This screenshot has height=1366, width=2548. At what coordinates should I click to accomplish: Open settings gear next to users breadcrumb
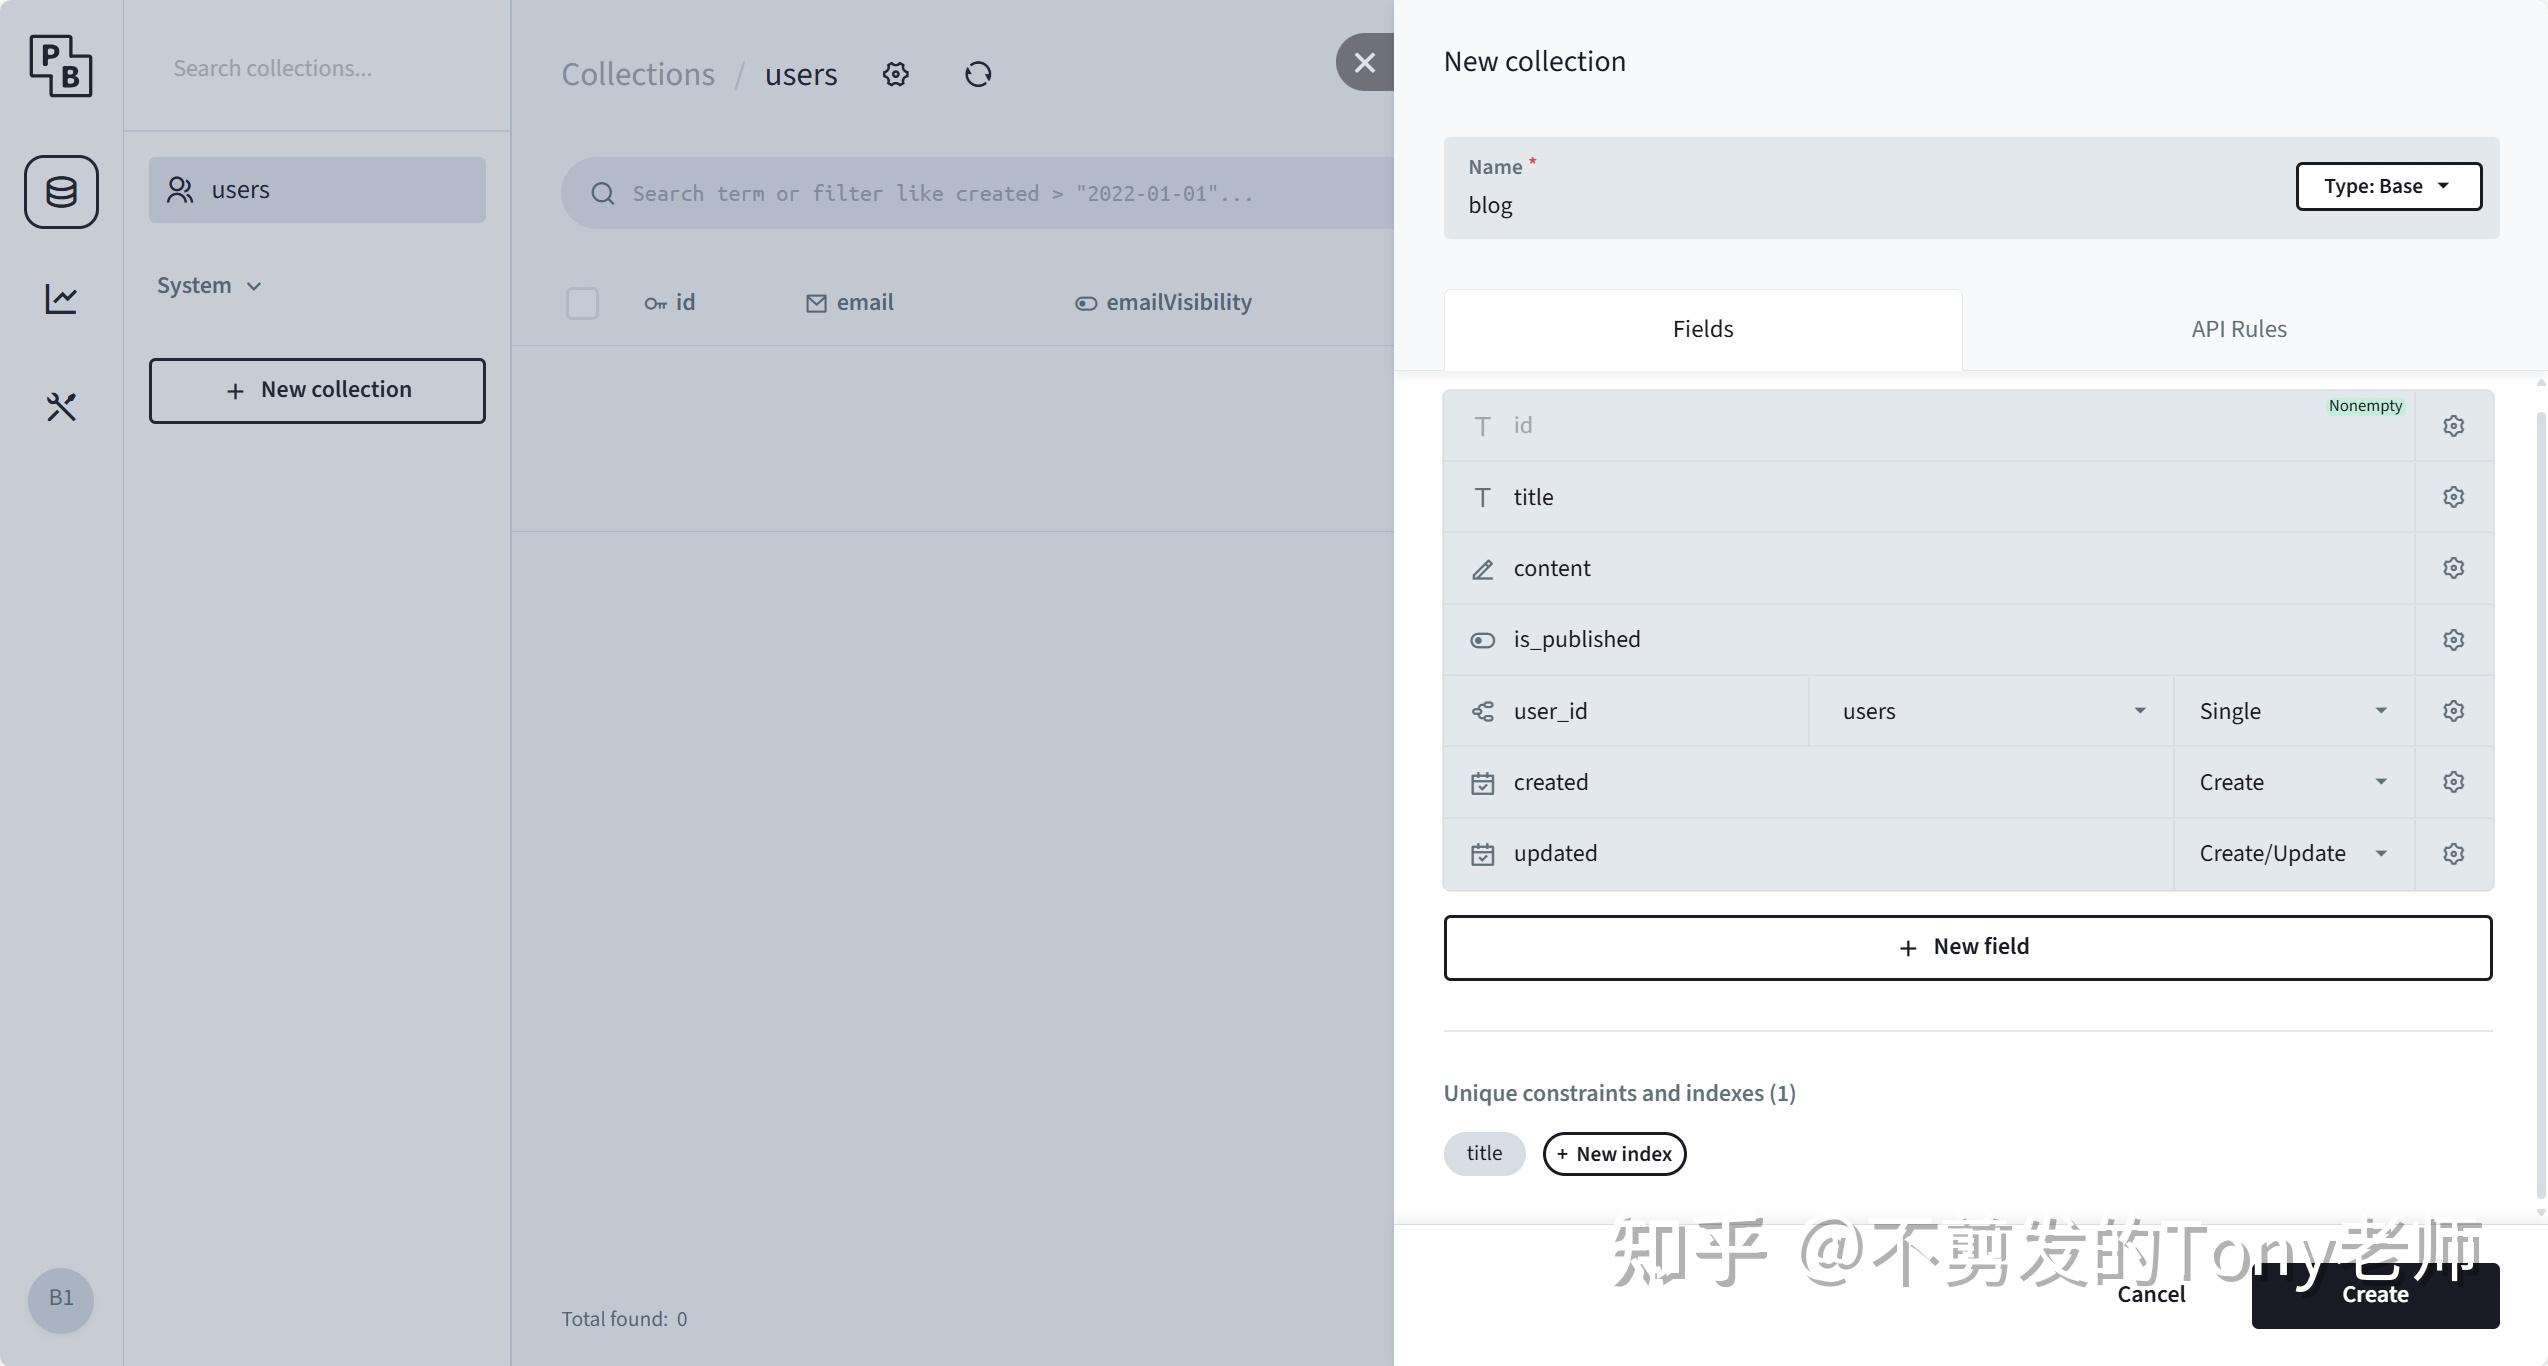pos(895,74)
